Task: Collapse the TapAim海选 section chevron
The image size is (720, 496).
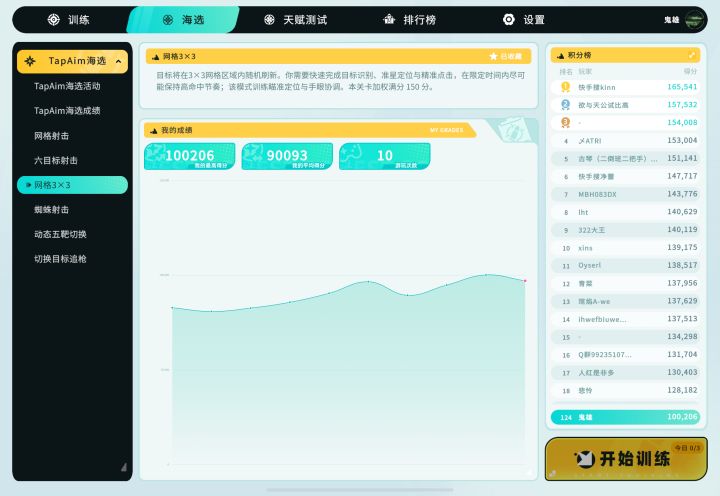Action: pos(118,61)
